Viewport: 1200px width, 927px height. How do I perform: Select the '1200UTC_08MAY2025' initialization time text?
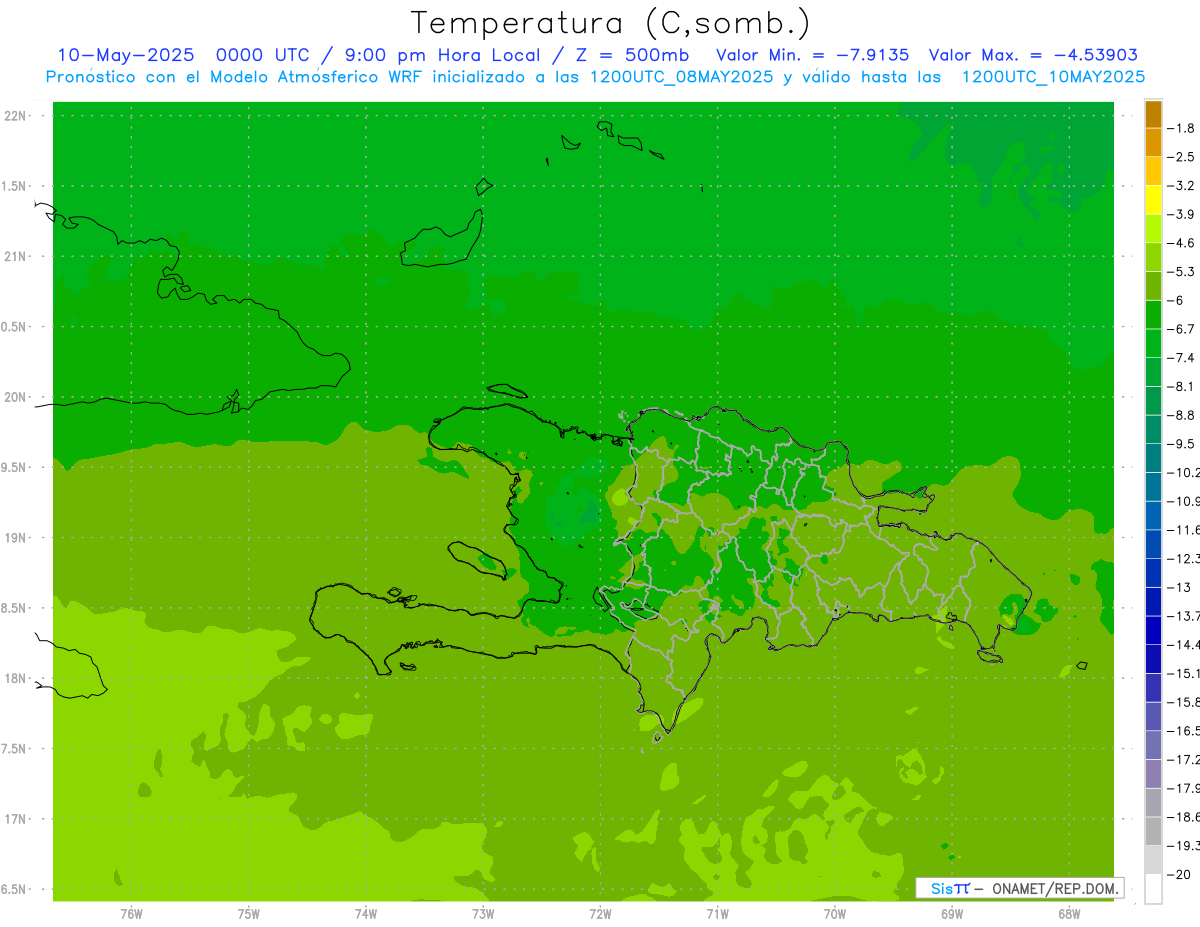[x=681, y=77]
